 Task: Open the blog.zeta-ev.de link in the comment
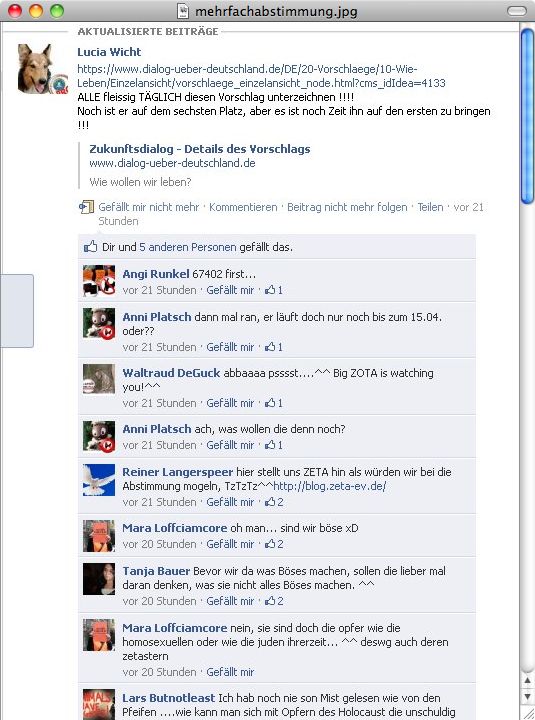[329, 486]
